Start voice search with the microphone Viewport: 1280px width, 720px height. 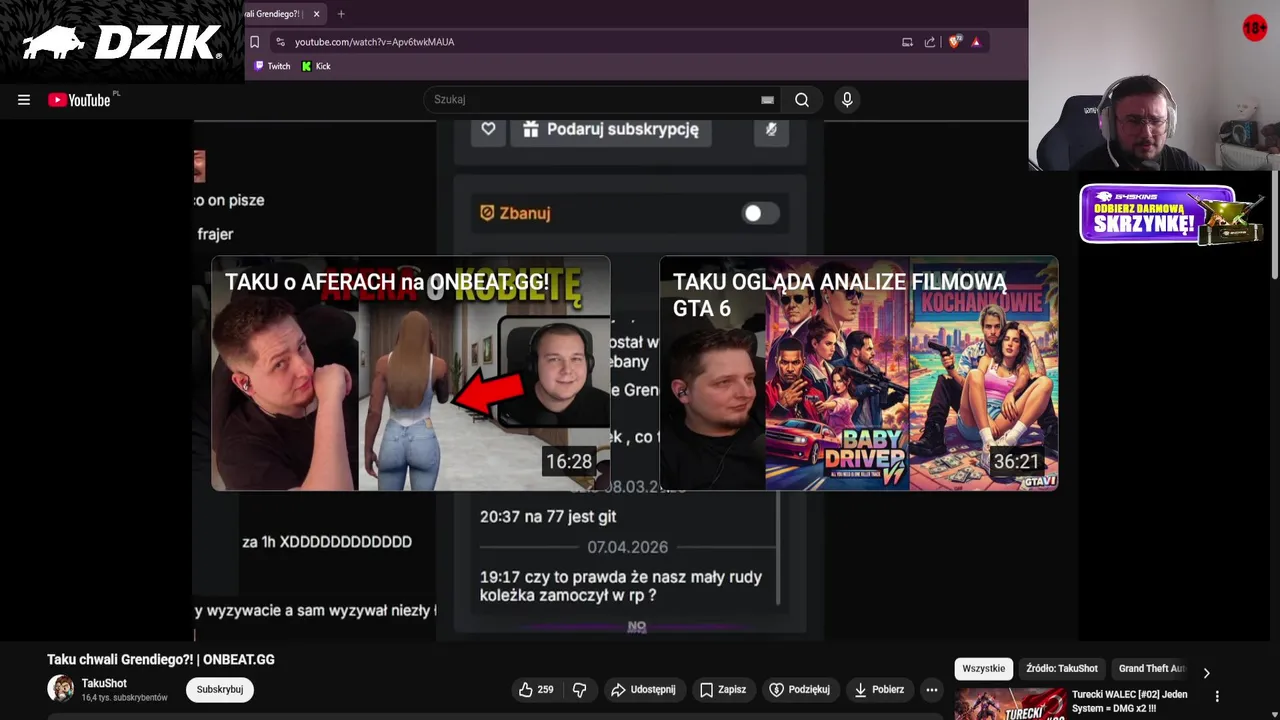tap(847, 100)
